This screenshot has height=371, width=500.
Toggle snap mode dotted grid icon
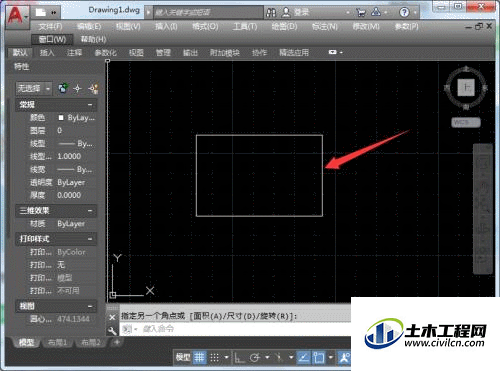point(214,358)
